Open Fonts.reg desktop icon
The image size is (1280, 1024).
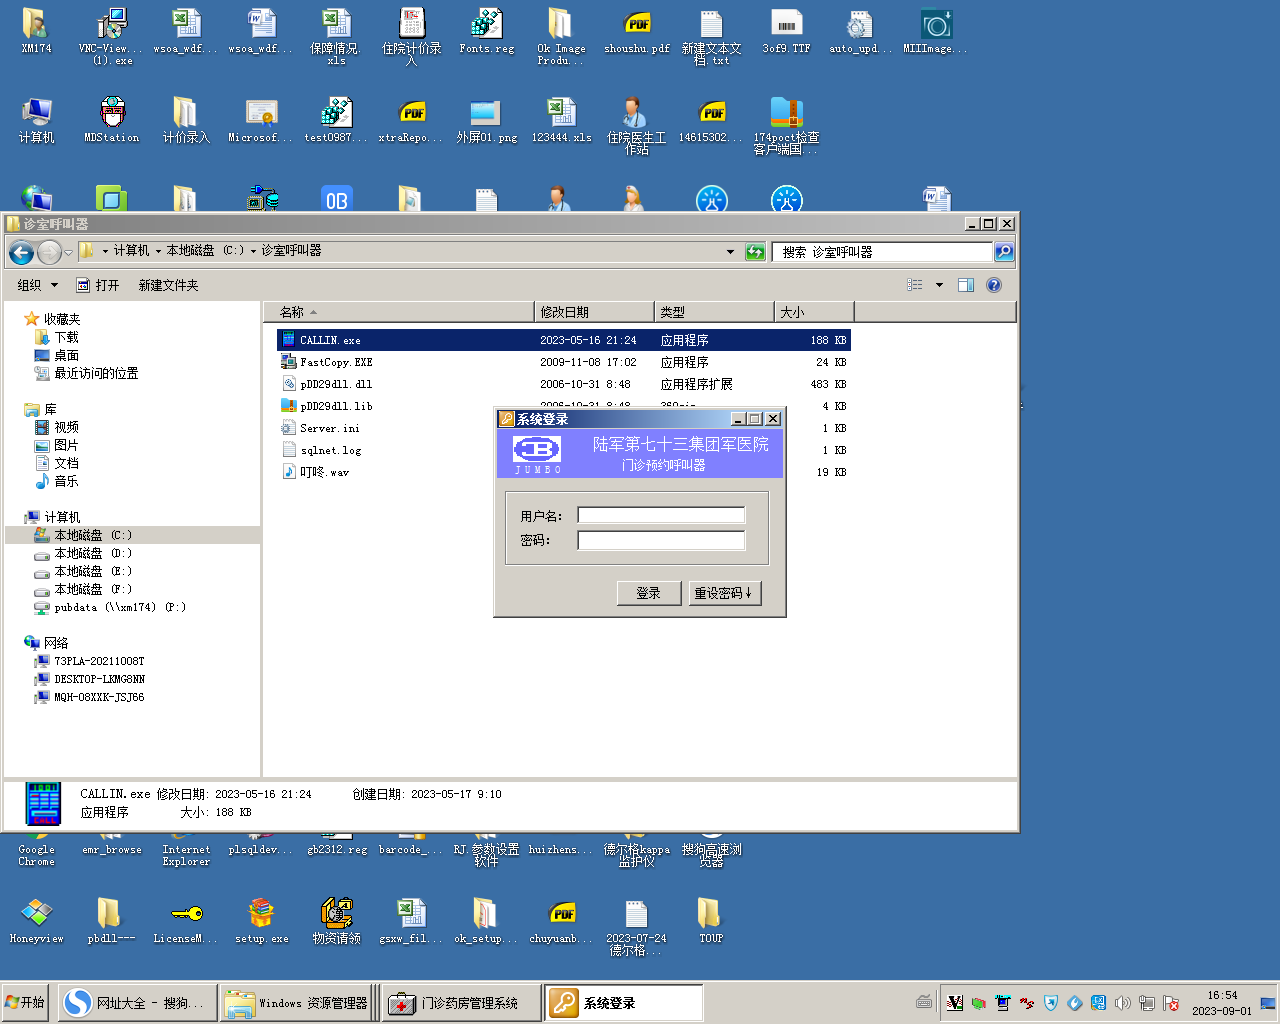click(x=487, y=32)
